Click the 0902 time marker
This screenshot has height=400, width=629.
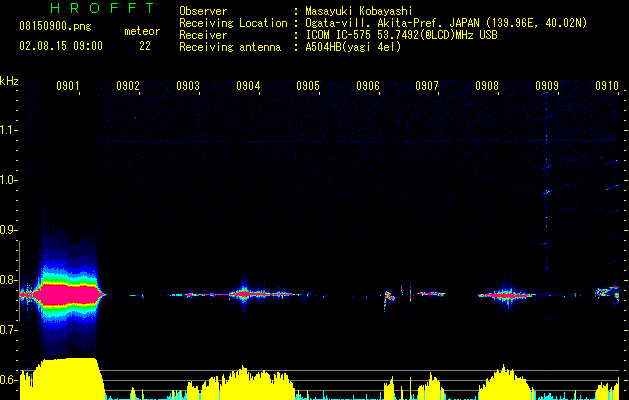click(x=128, y=85)
